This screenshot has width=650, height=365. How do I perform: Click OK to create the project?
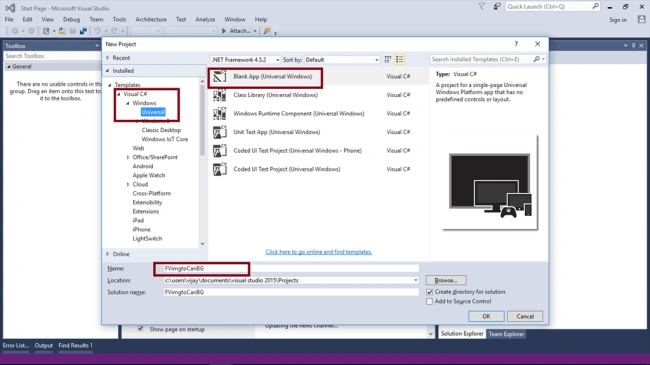(x=486, y=316)
